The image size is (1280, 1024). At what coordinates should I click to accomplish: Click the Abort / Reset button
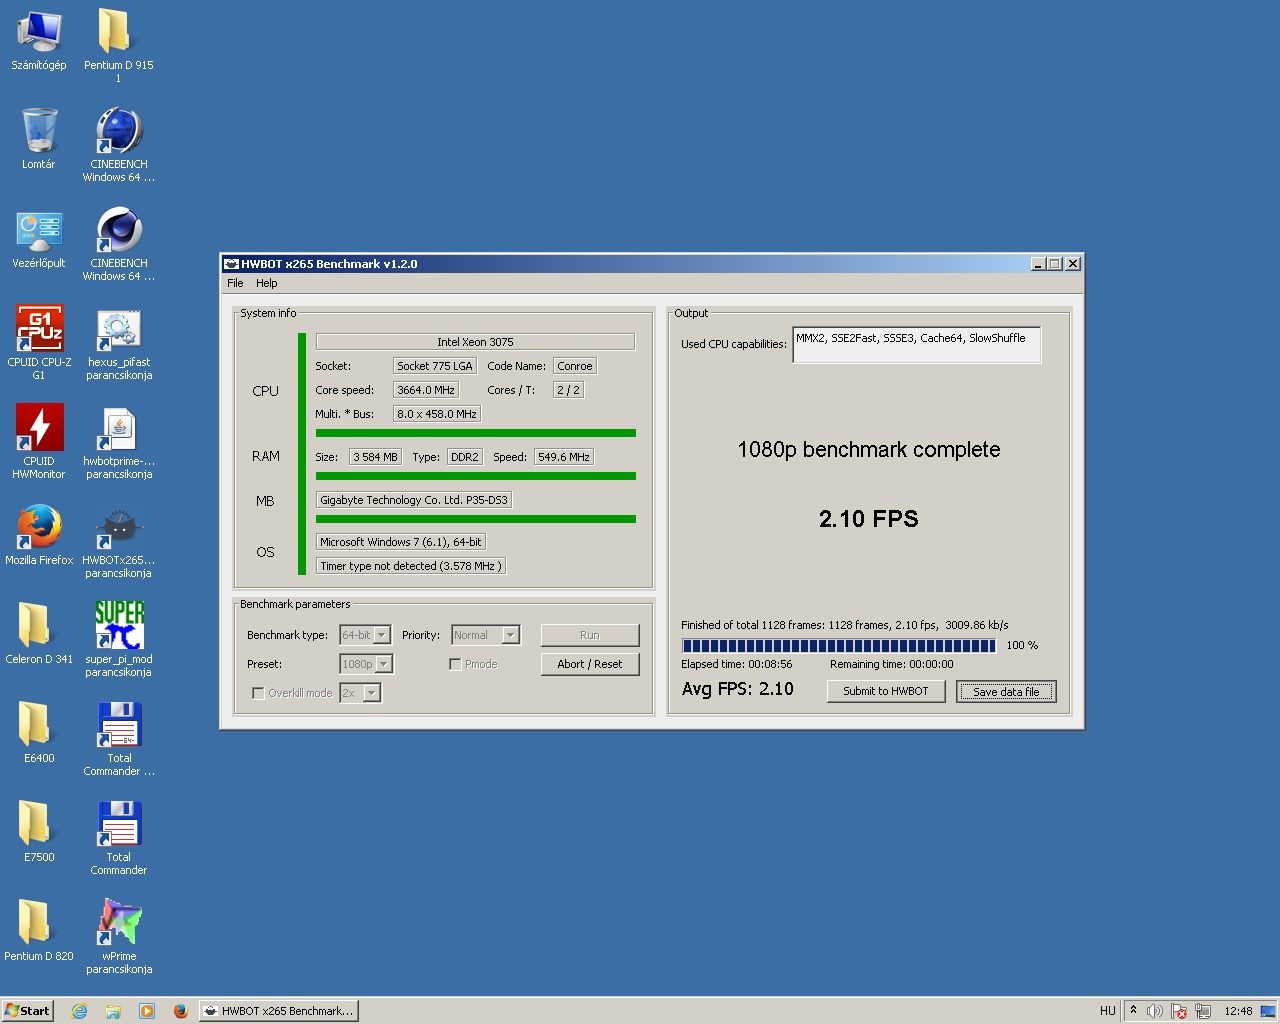pyautogui.click(x=590, y=664)
